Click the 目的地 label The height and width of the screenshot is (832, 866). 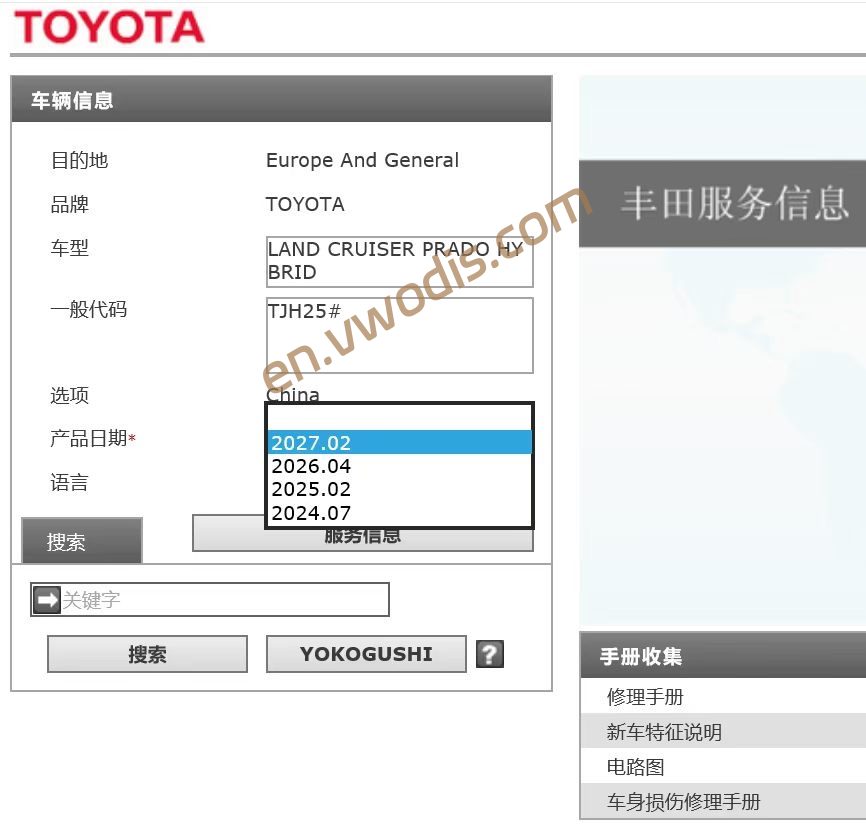coord(79,160)
